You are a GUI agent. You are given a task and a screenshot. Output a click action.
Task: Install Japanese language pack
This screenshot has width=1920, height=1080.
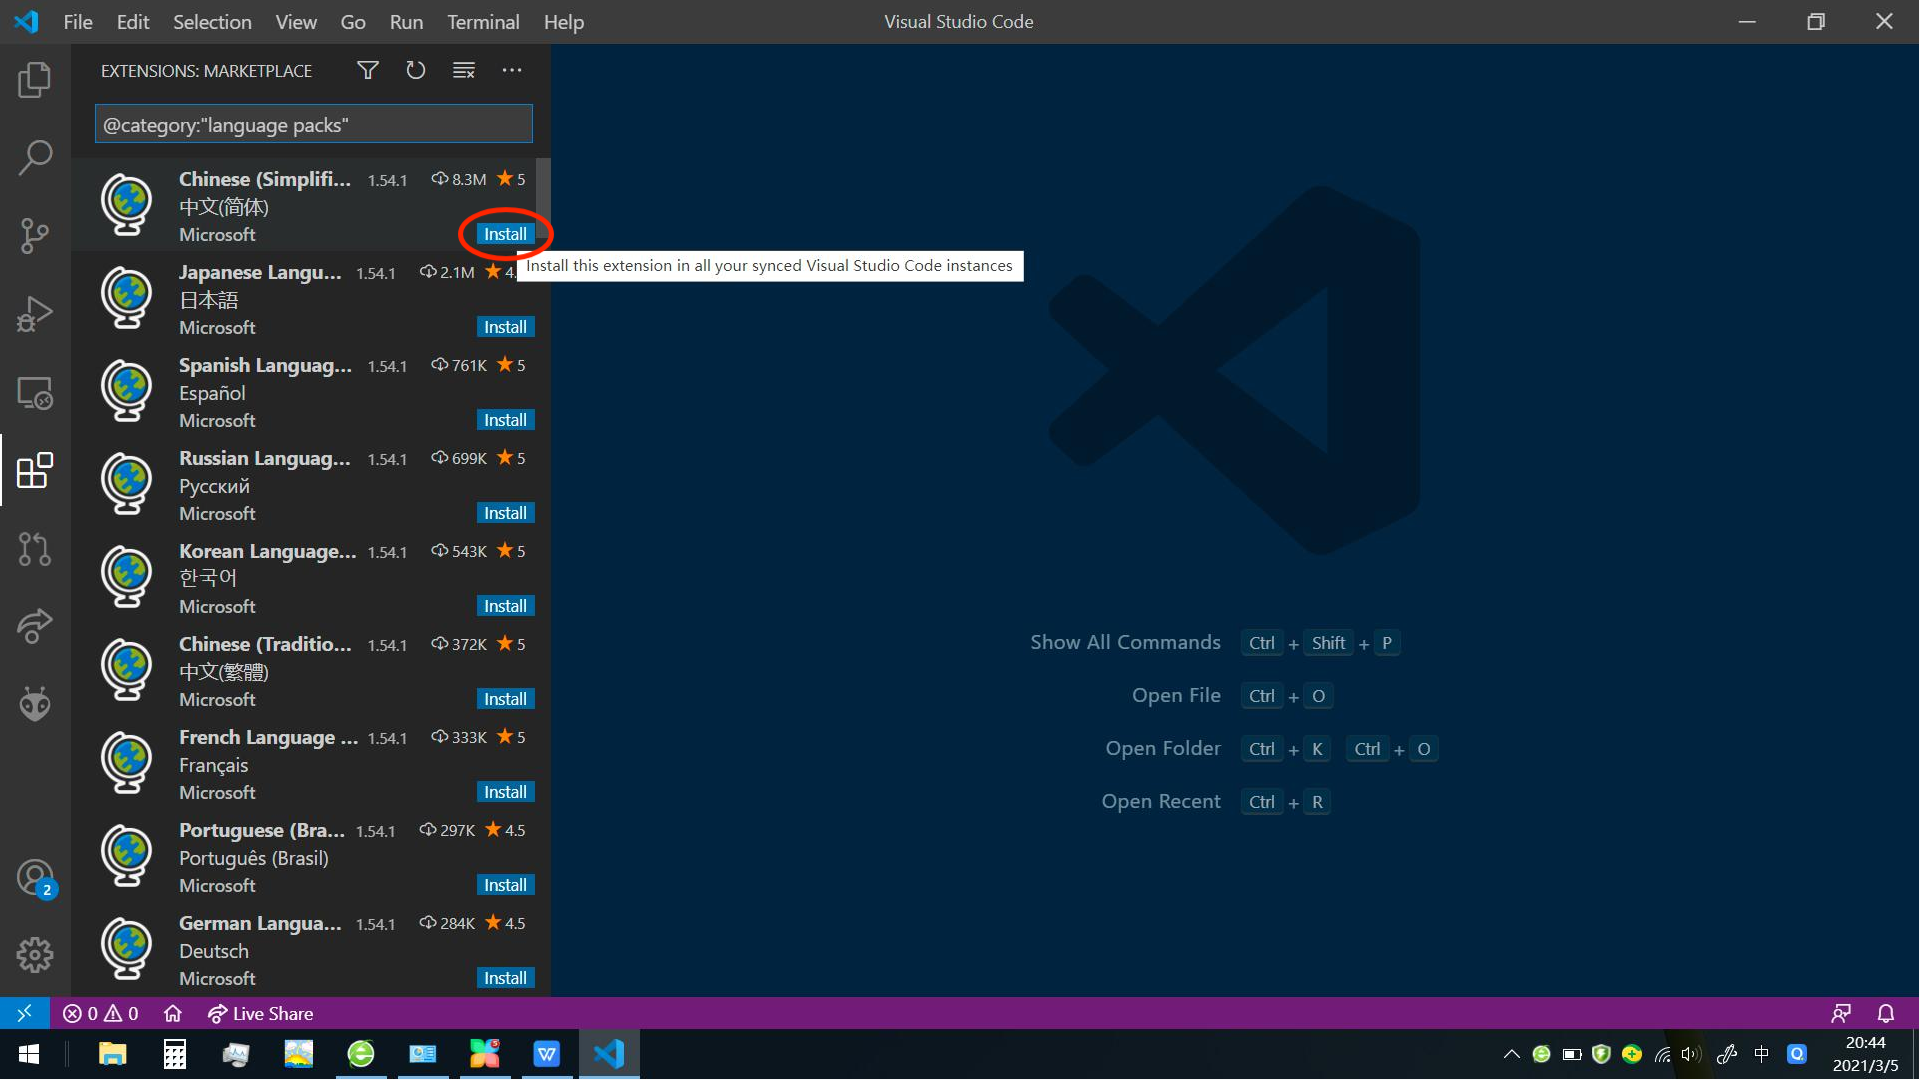505,327
